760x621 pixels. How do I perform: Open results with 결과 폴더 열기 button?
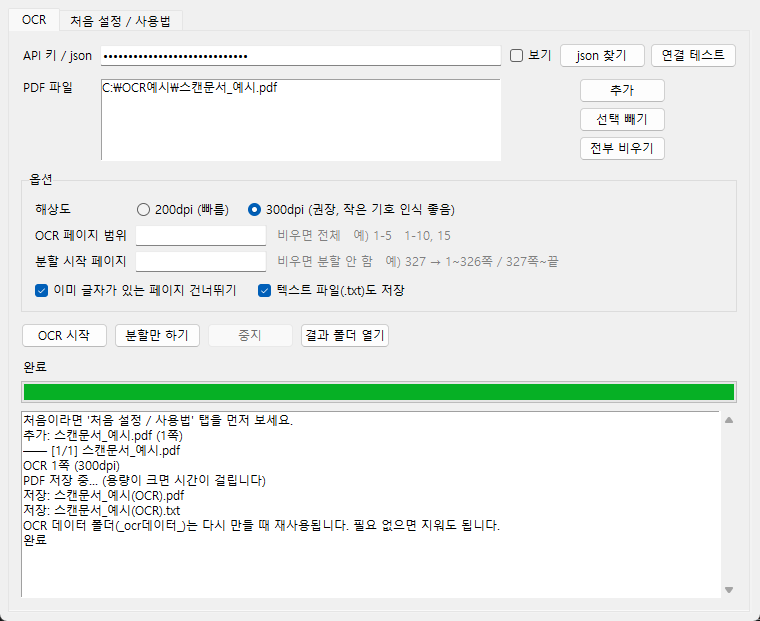[345, 335]
